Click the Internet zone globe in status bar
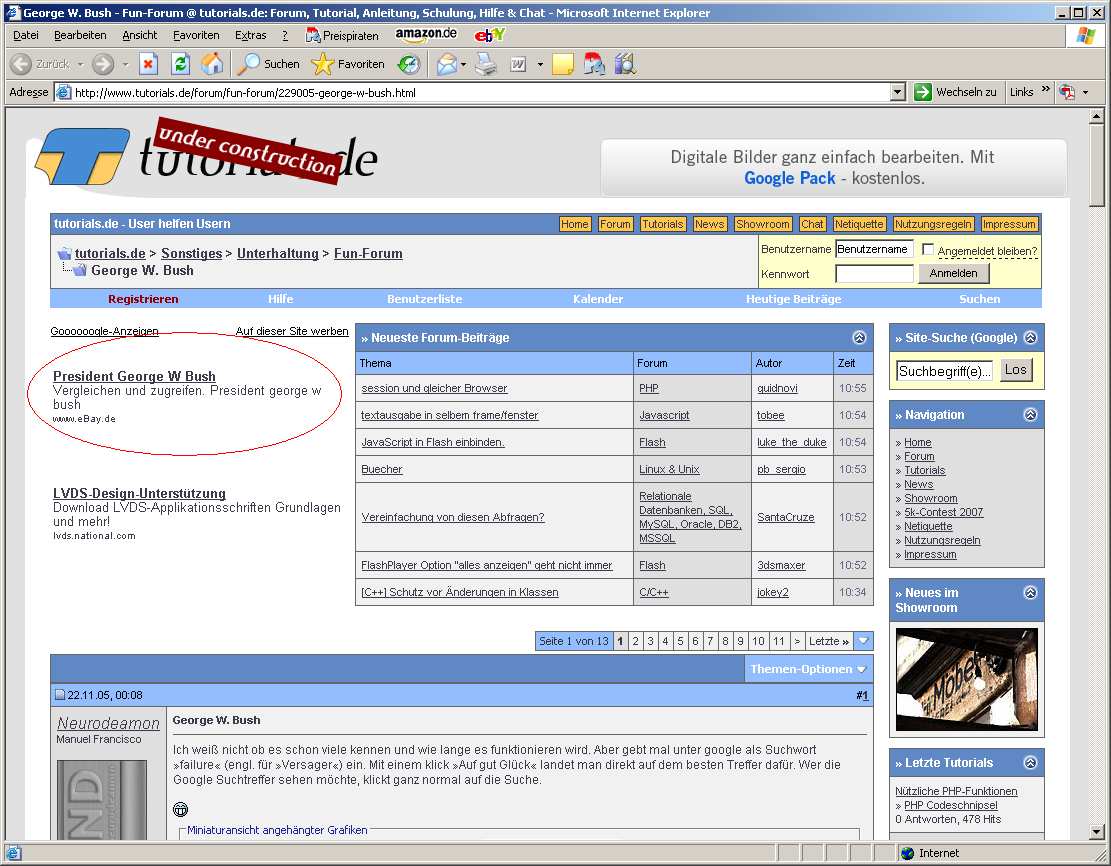 tap(908, 853)
